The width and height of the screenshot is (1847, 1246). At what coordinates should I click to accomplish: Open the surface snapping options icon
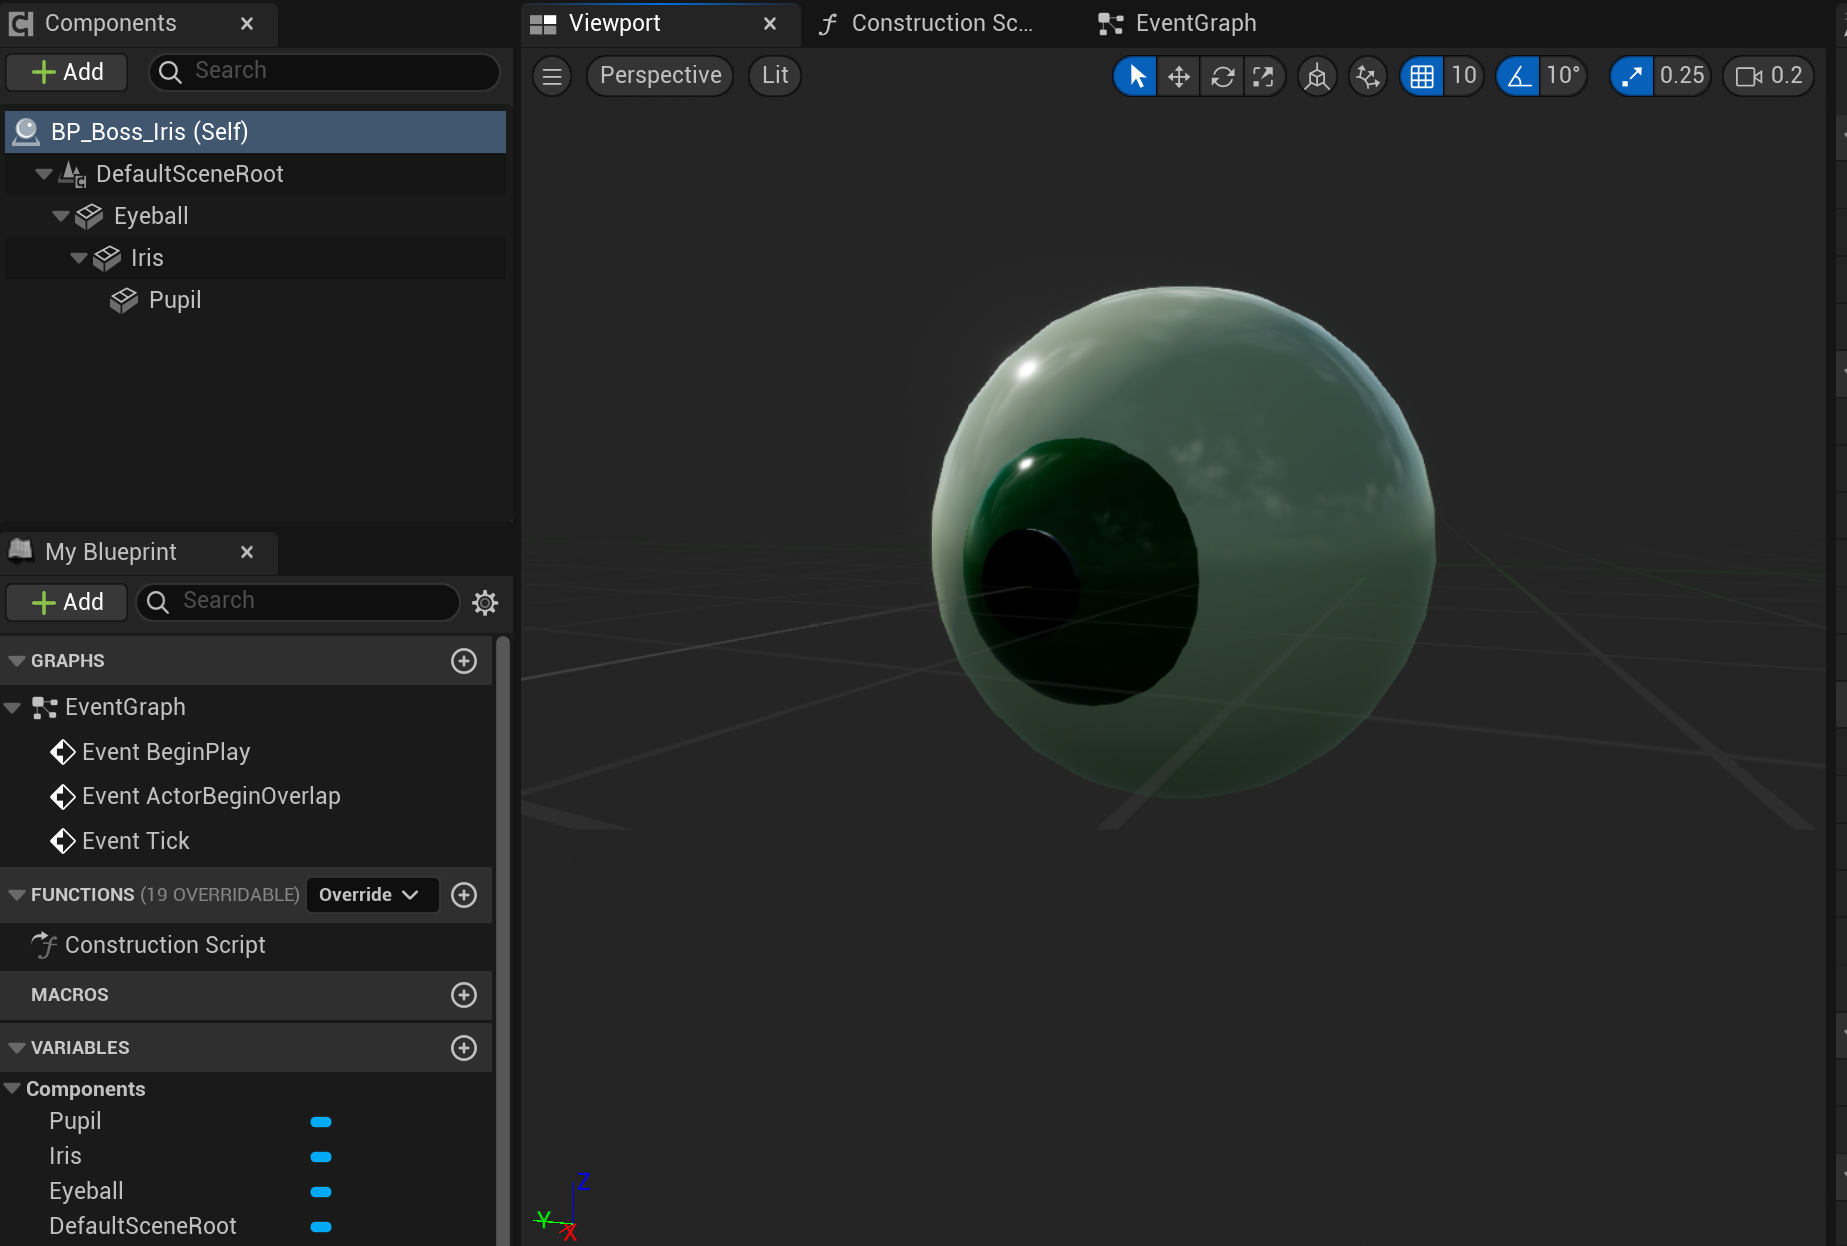tap(1367, 76)
